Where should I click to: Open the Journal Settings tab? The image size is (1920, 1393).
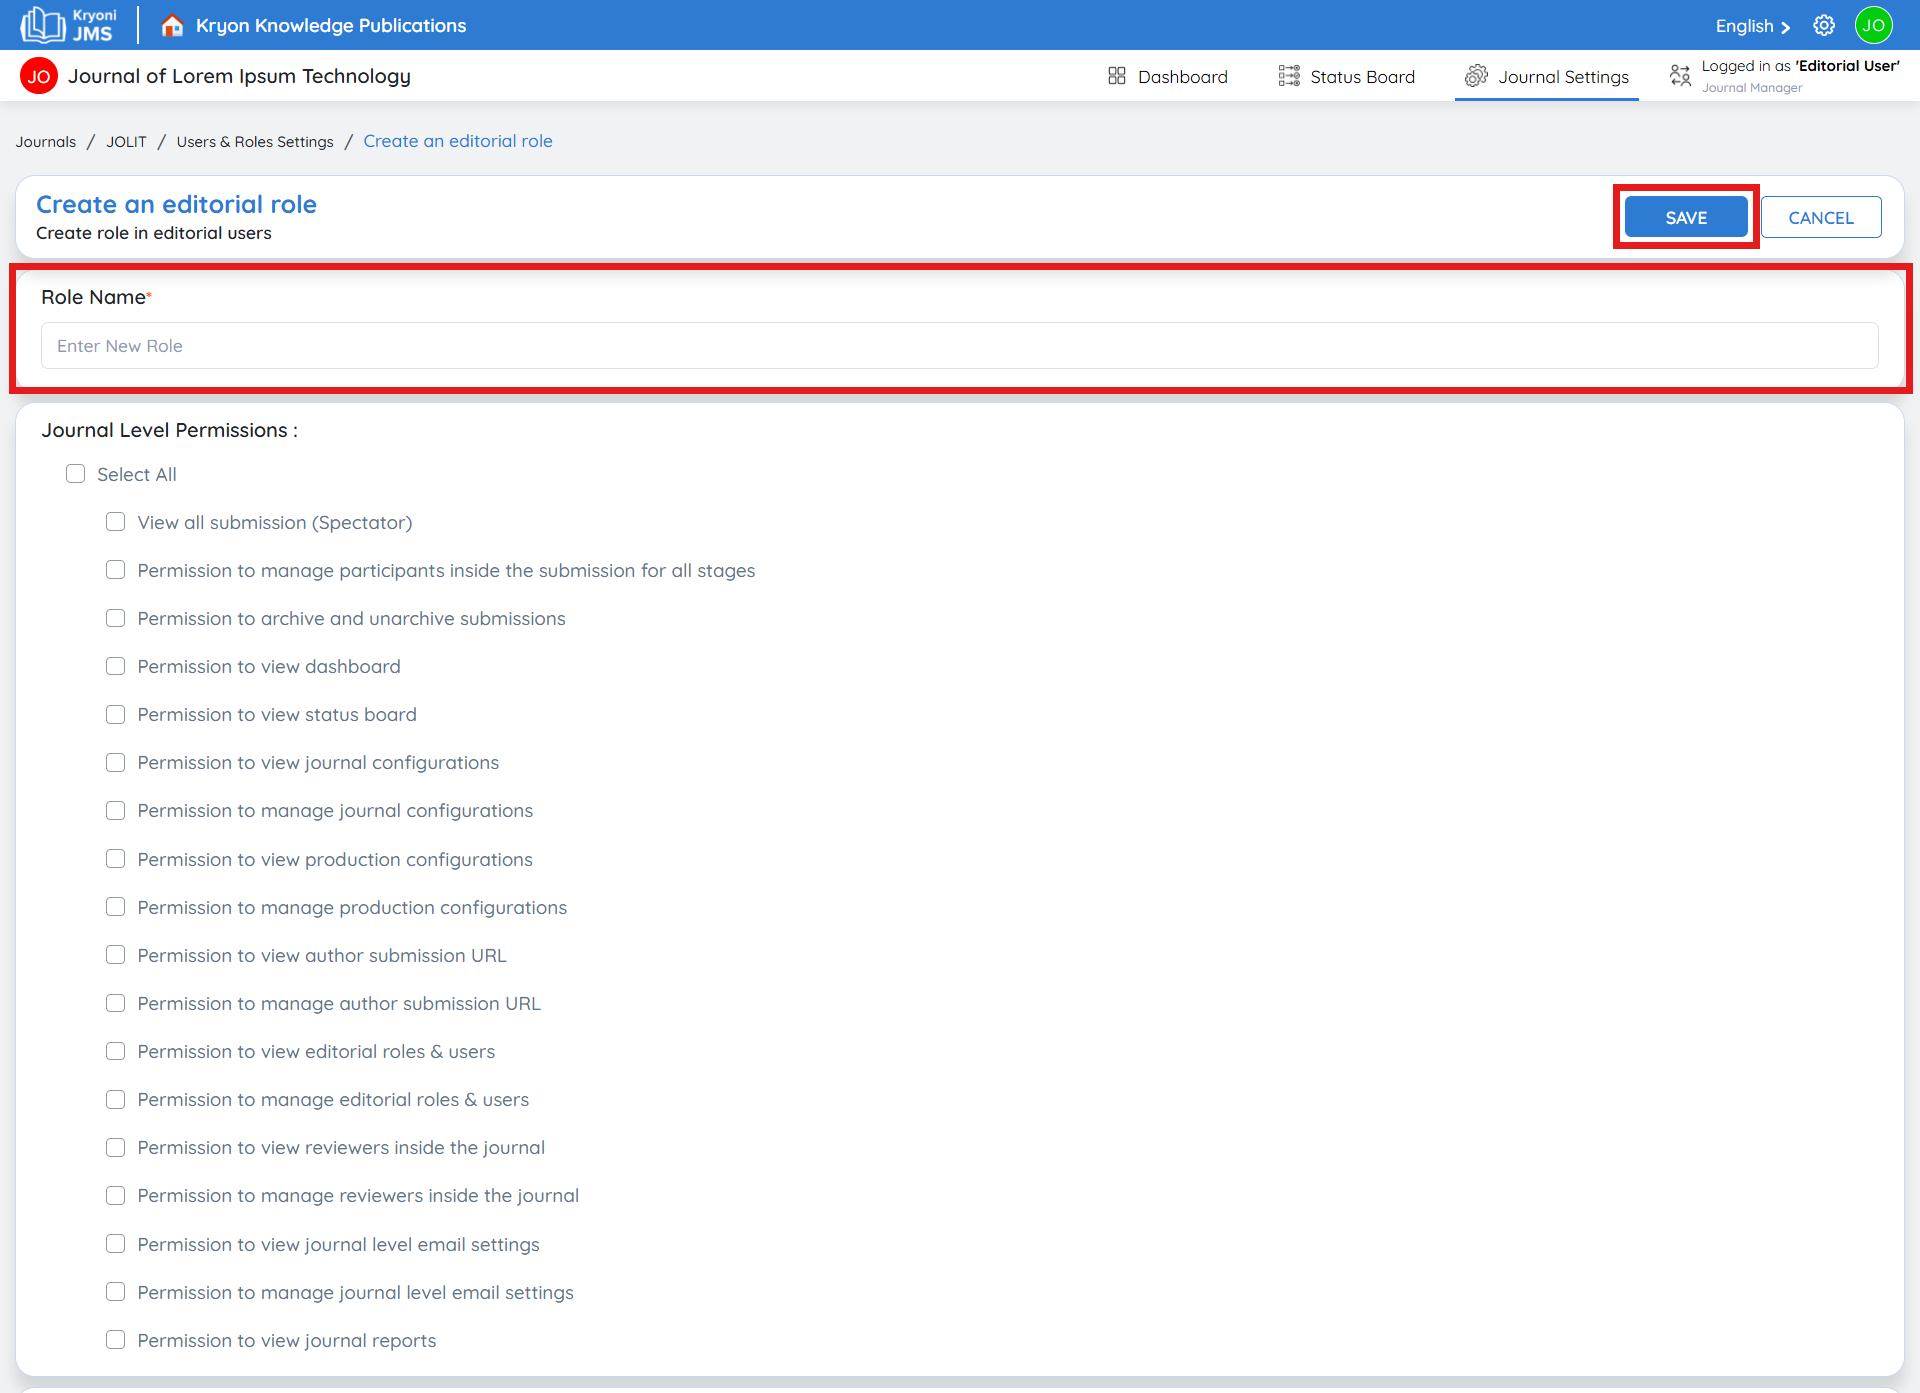(x=1562, y=77)
